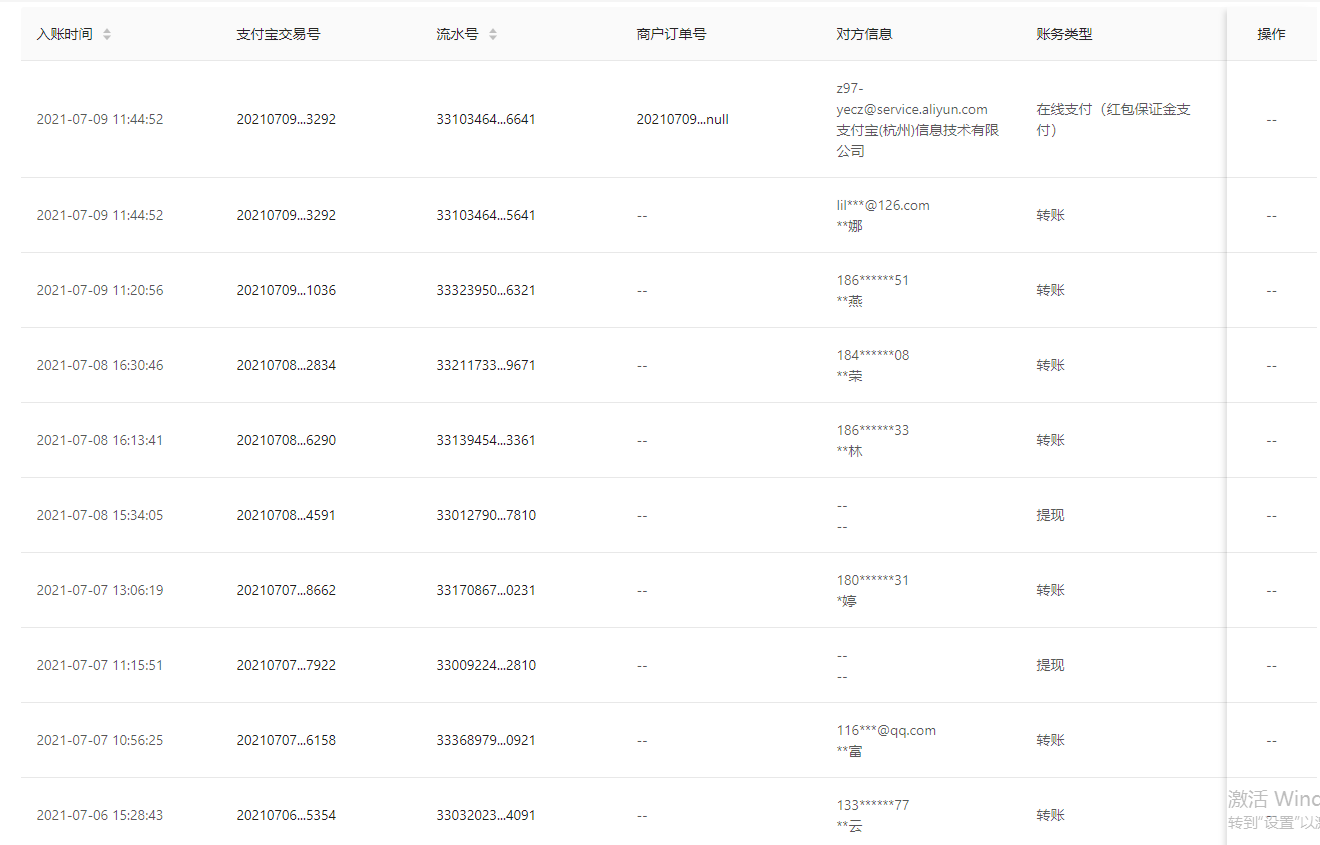The width and height of the screenshot is (1320, 845).
Task: Open the 在线支付（红包保证金支付）entry
Action: pyautogui.click(x=1113, y=120)
